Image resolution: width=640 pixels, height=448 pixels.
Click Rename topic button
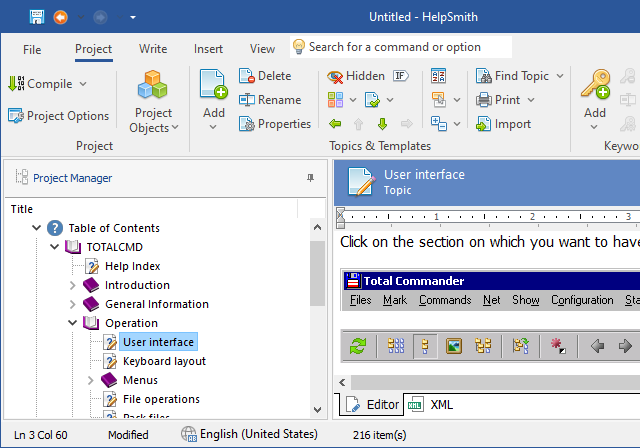(270, 100)
